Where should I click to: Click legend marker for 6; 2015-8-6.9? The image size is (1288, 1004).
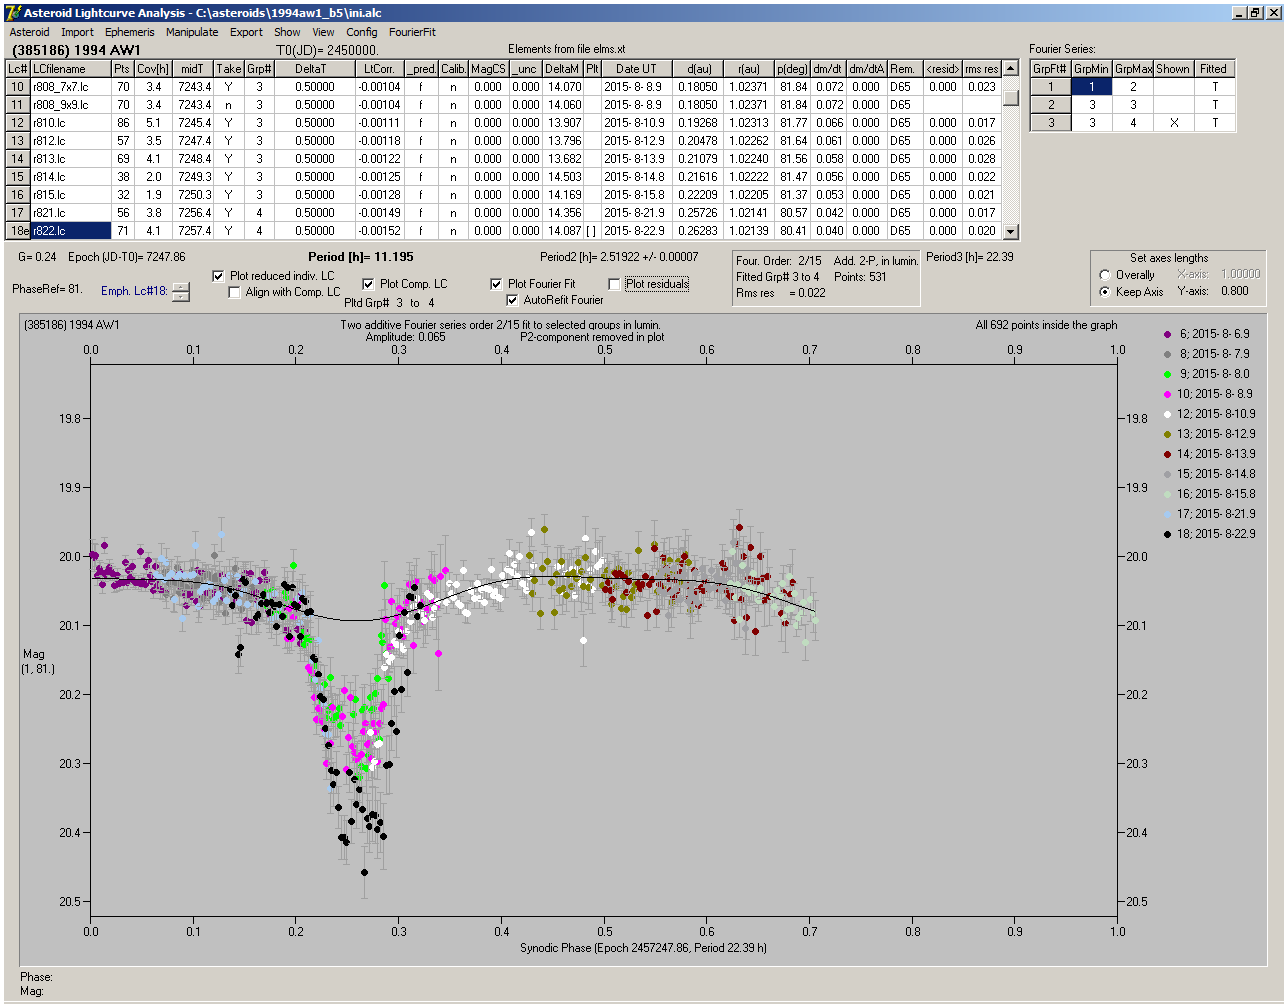(1168, 334)
